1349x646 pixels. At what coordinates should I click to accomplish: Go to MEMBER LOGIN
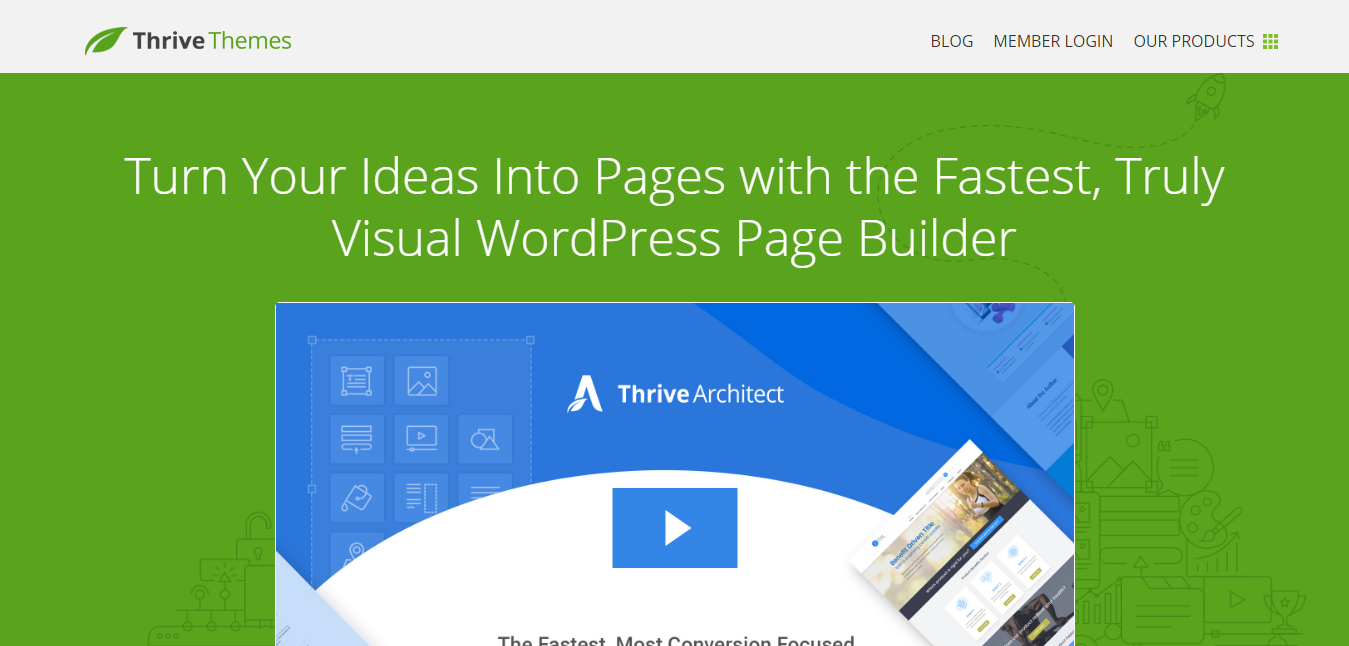click(1053, 41)
